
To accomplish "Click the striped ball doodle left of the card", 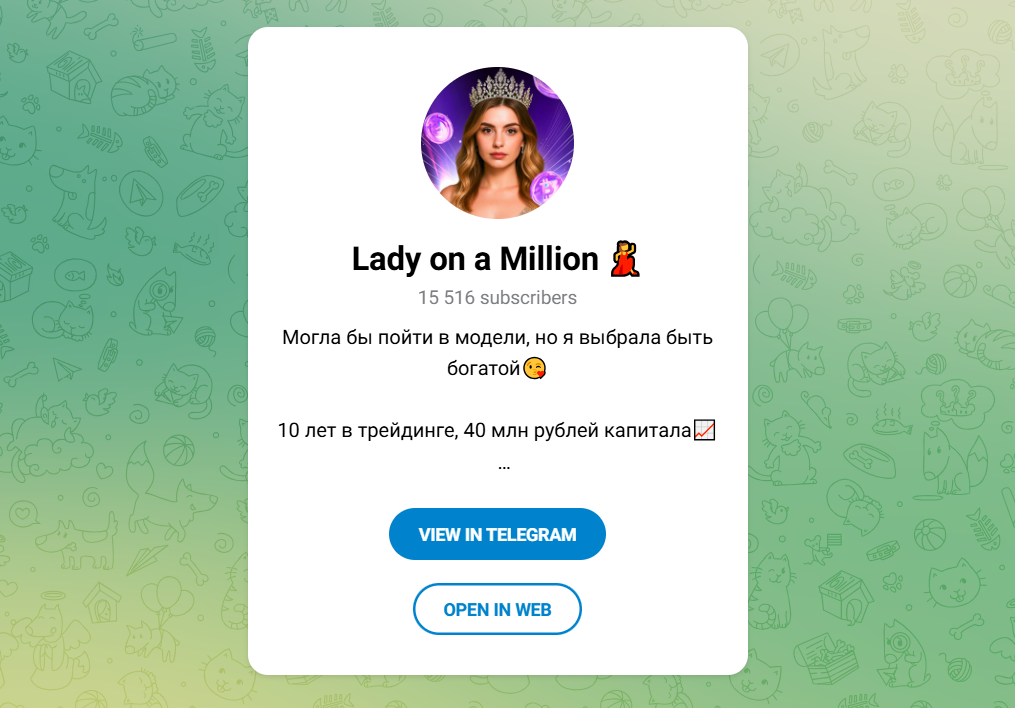I will coord(179,450).
